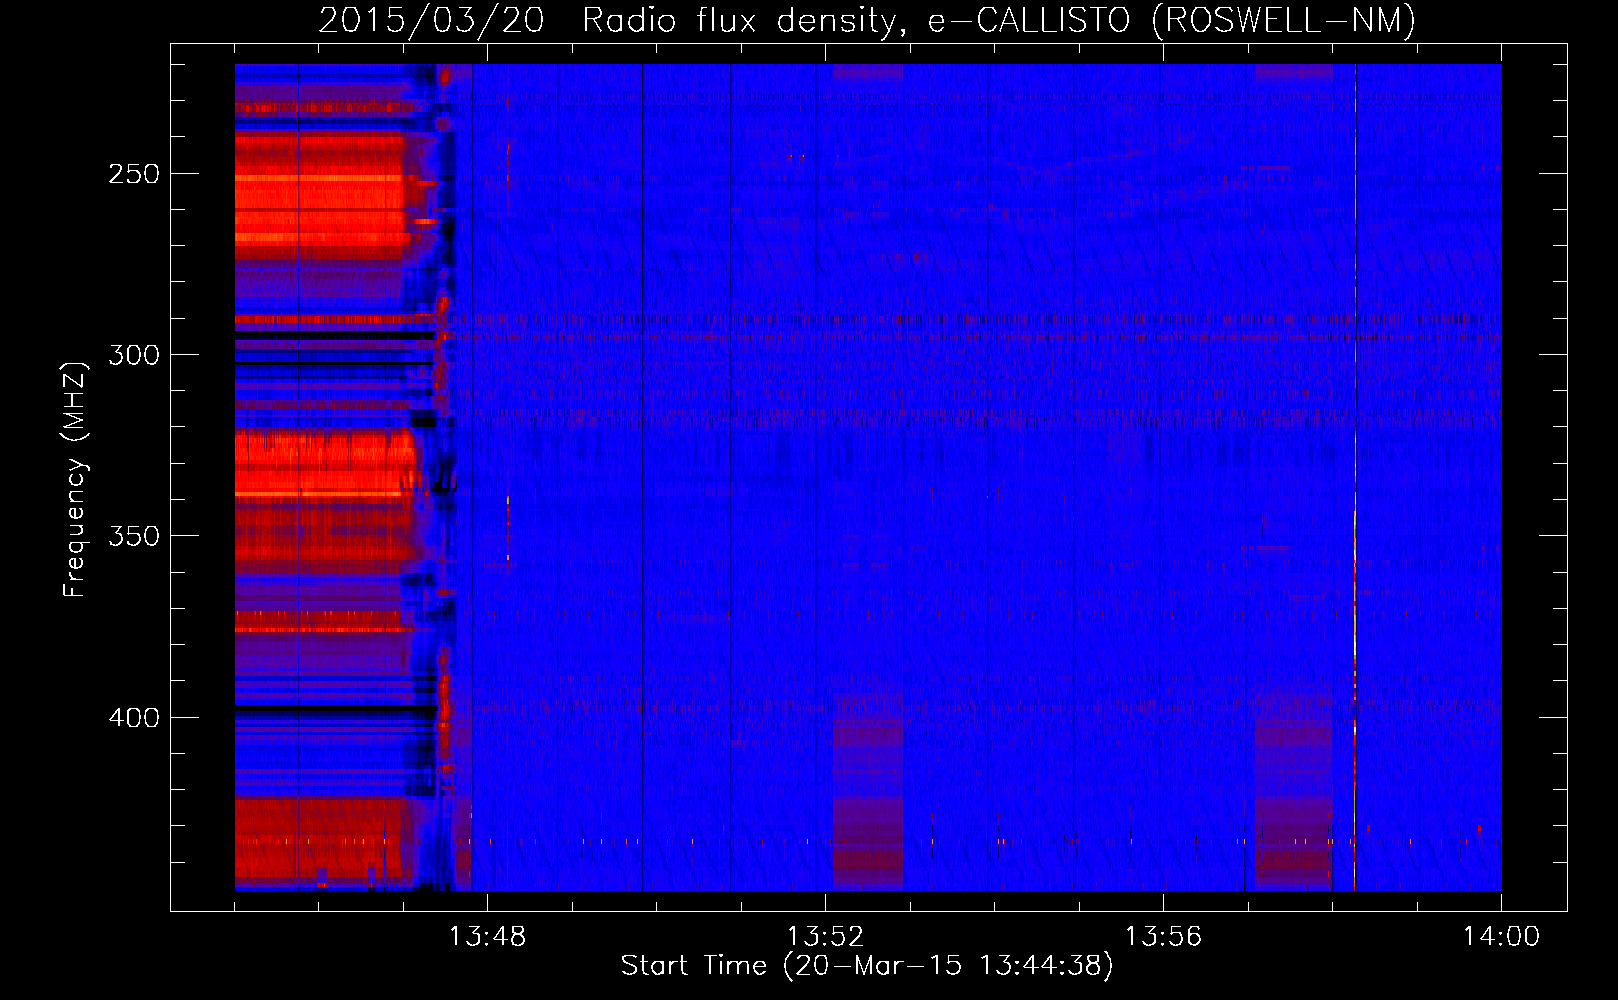This screenshot has width=1618, height=1000.
Task: Click the 300 frequency tick label
Action: click(x=134, y=355)
